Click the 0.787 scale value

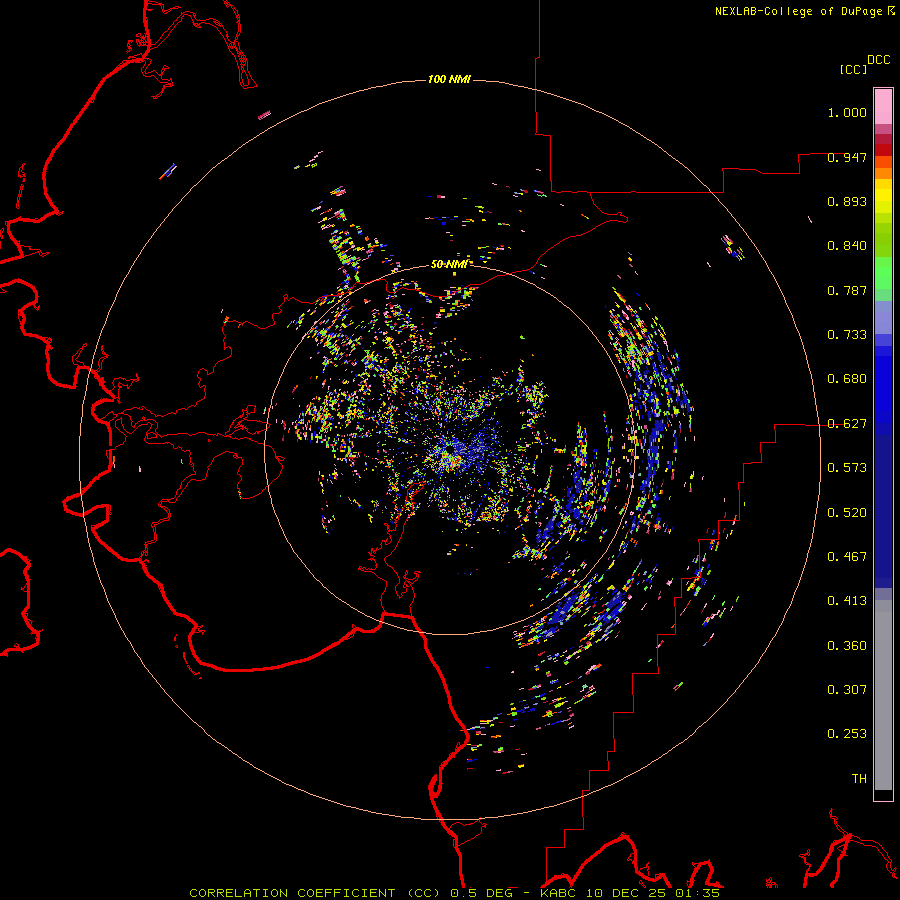847,290
